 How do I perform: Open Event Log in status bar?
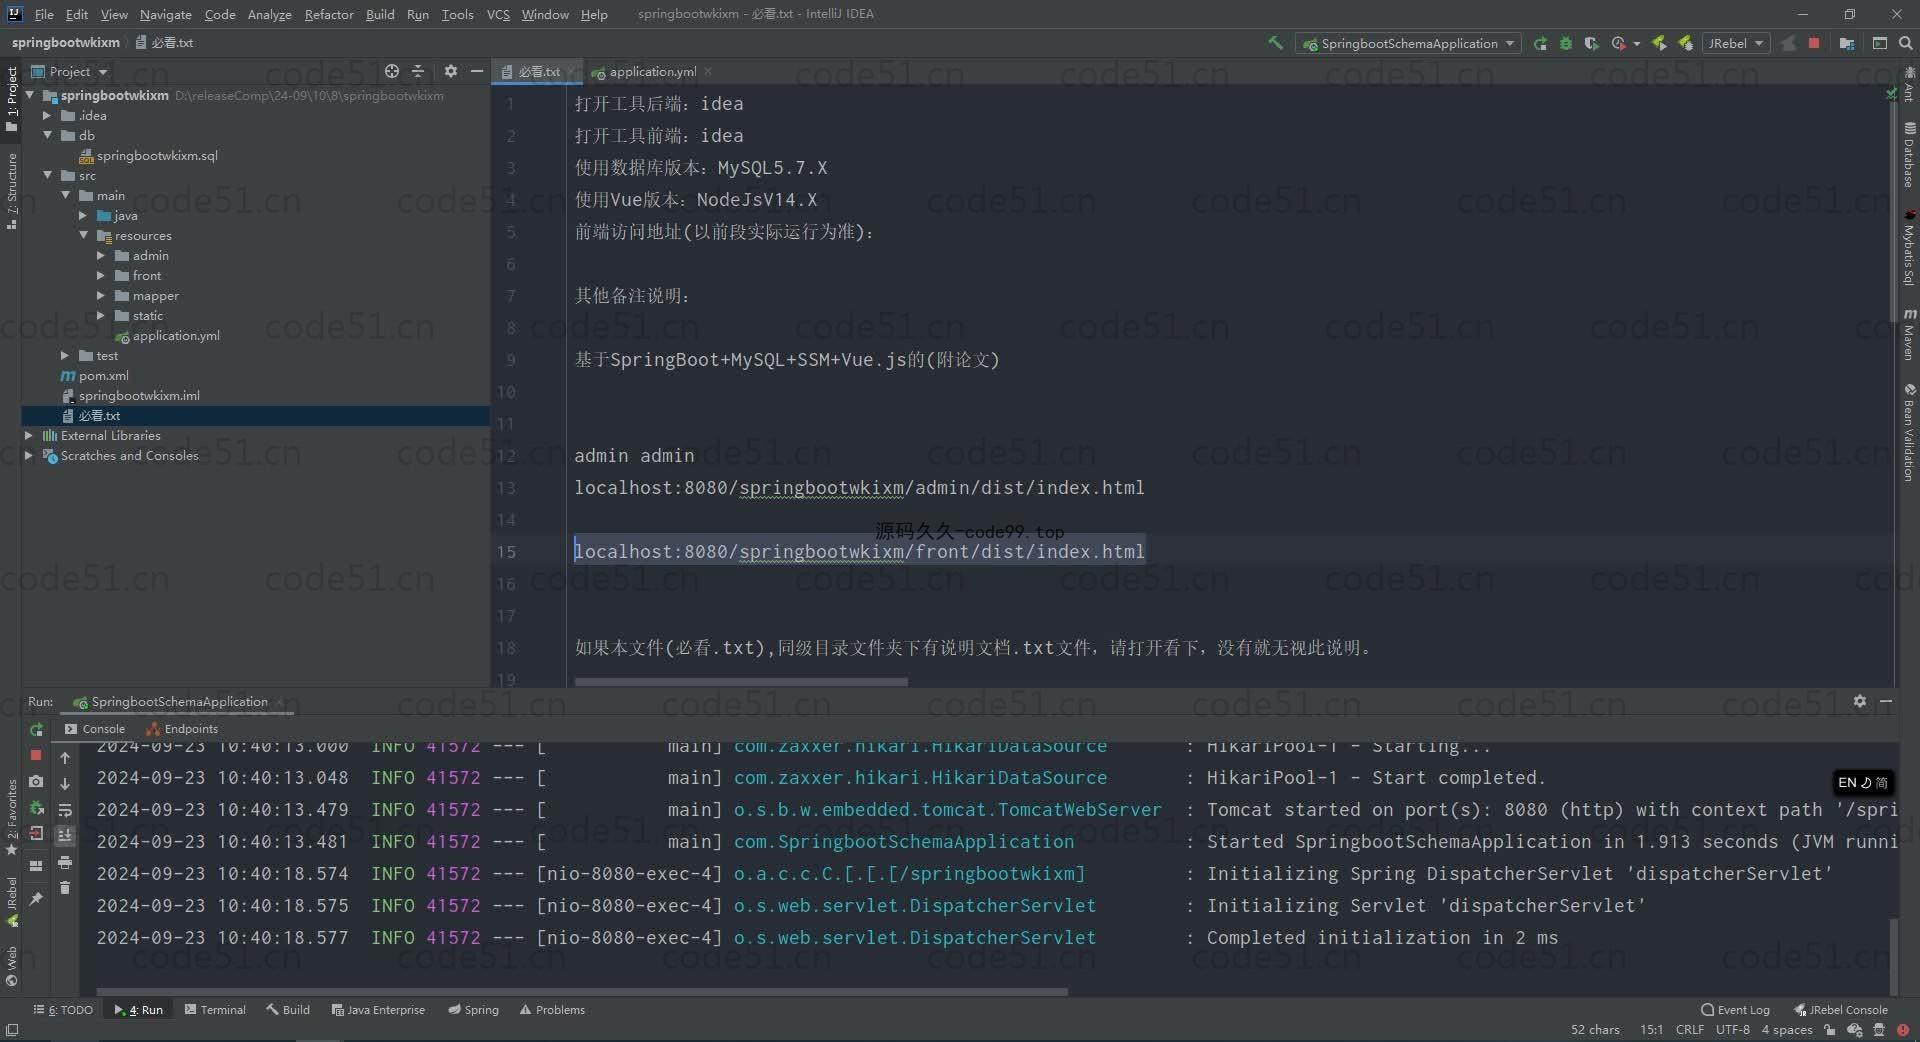pos(1735,1010)
